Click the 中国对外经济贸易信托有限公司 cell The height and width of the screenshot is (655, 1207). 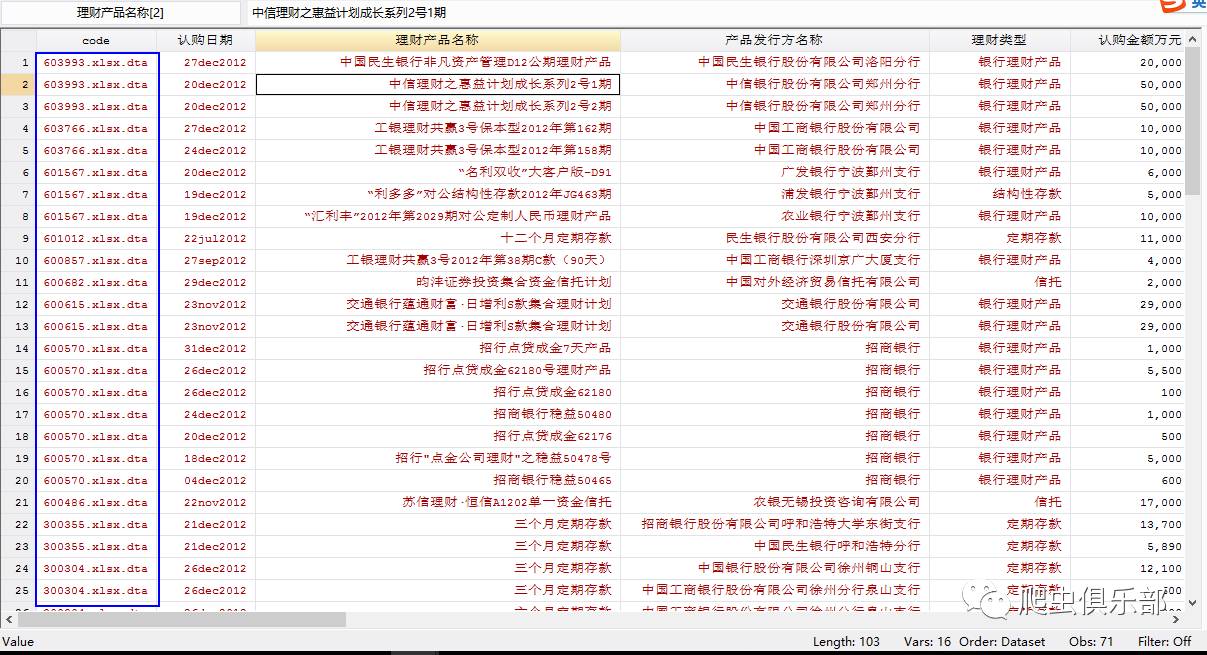tap(775, 282)
